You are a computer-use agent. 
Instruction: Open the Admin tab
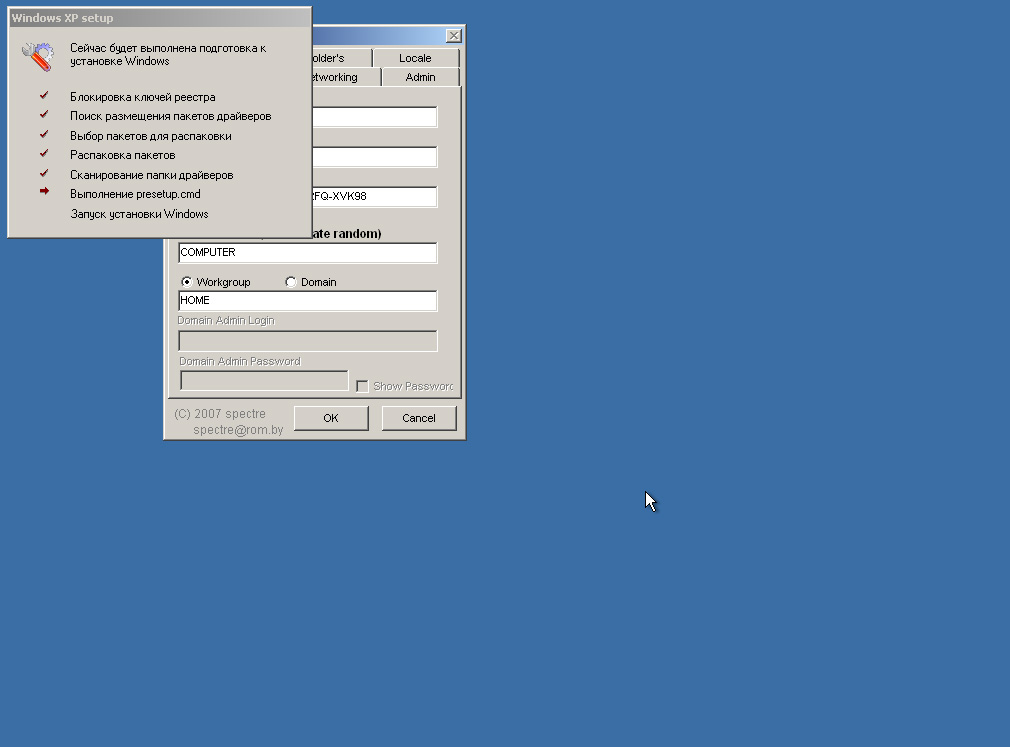(x=420, y=77)
